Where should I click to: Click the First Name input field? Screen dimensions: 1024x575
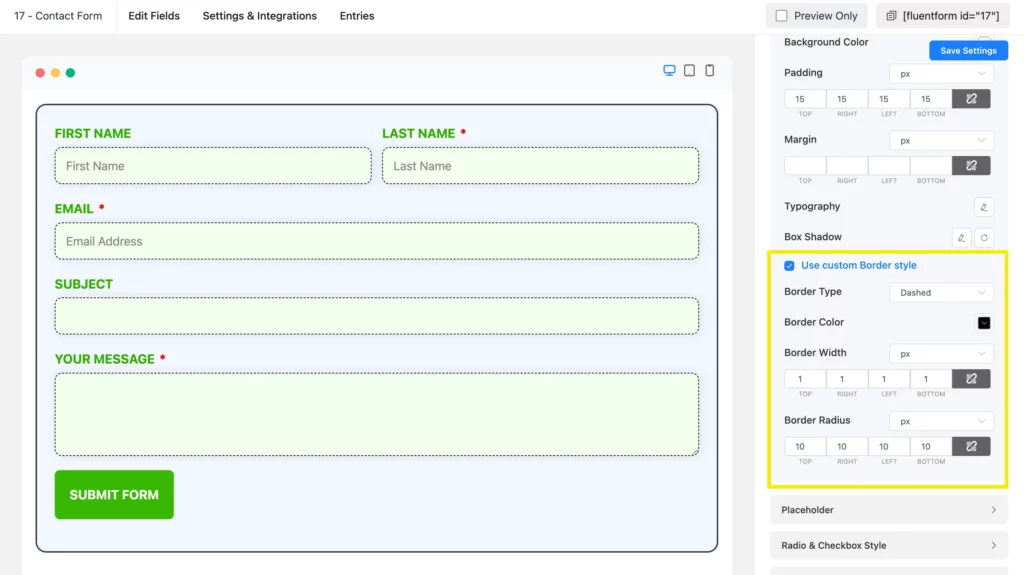pos(213,166)
